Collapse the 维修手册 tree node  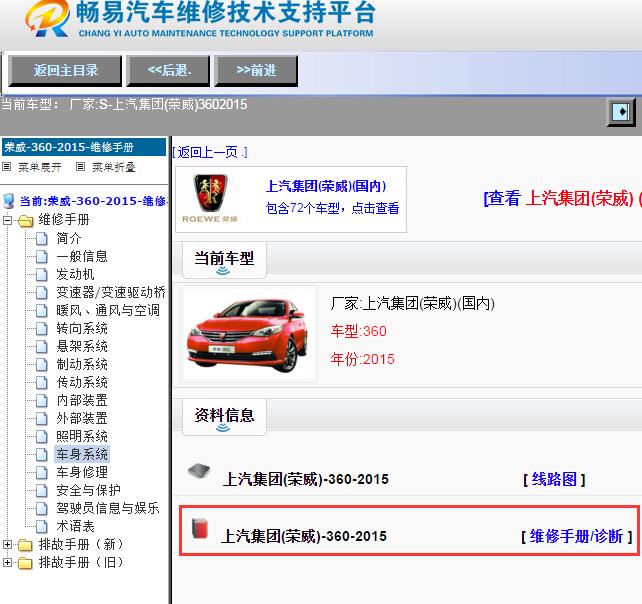7,220
